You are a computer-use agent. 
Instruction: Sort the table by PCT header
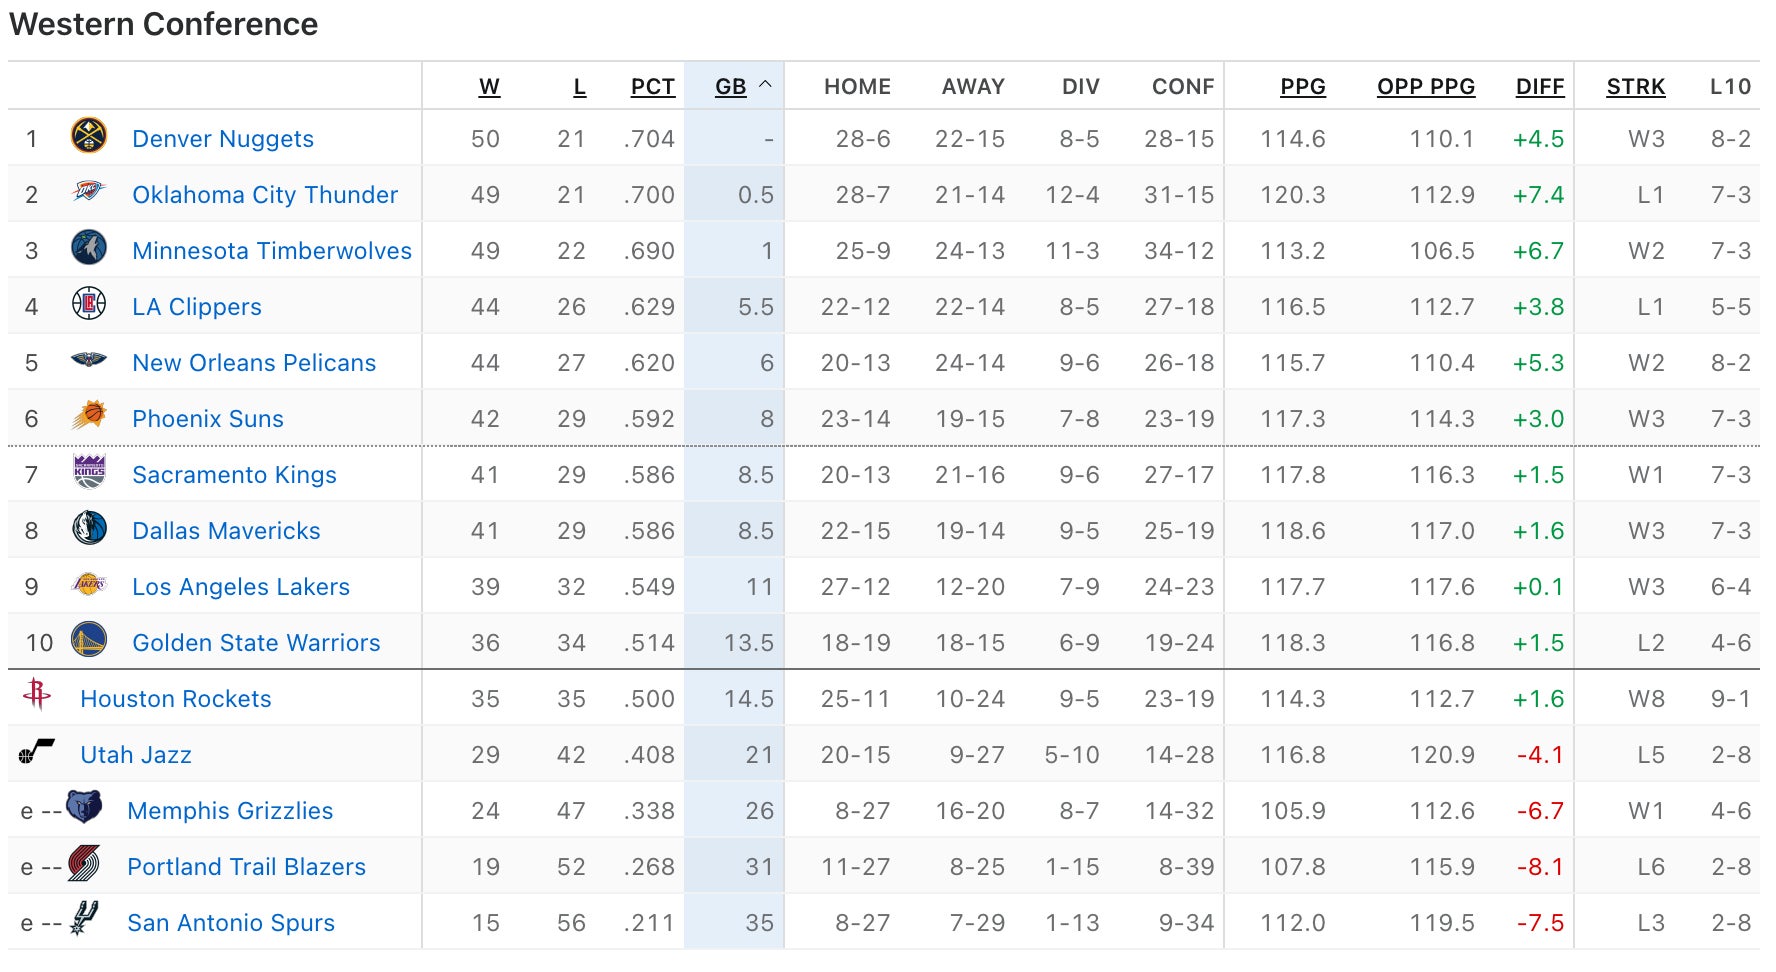point(652,87)
